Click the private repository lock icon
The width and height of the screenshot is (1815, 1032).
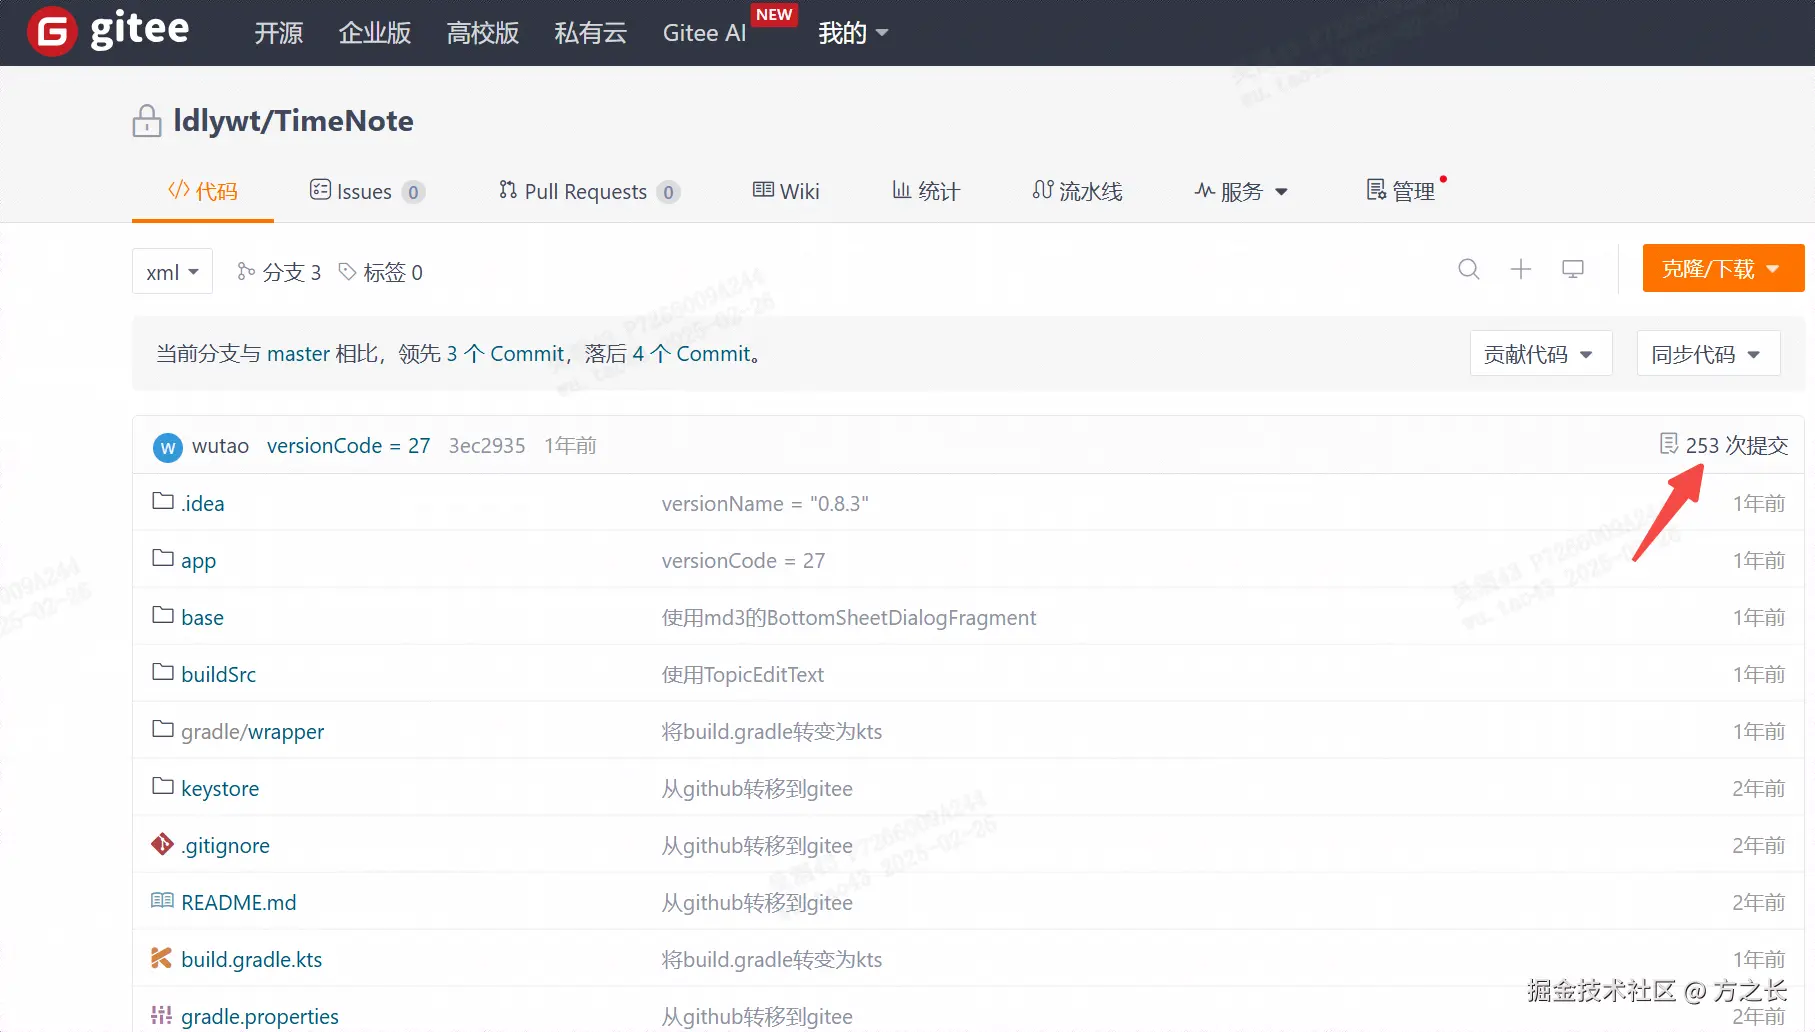pos(147,121)
